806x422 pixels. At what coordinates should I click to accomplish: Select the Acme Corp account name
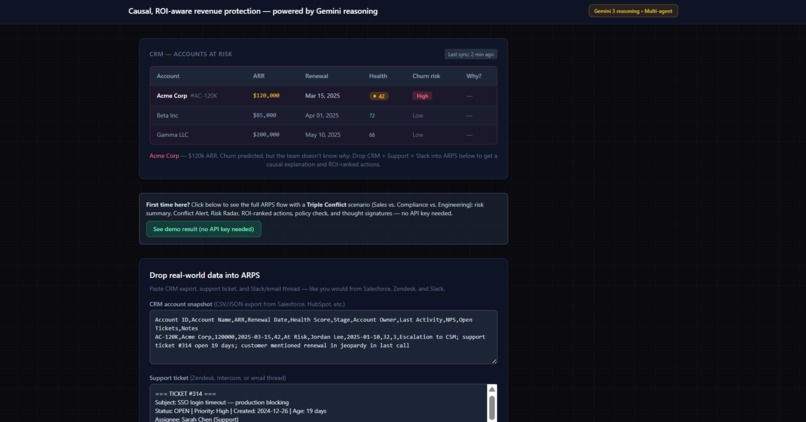click(x=172, y=96)
